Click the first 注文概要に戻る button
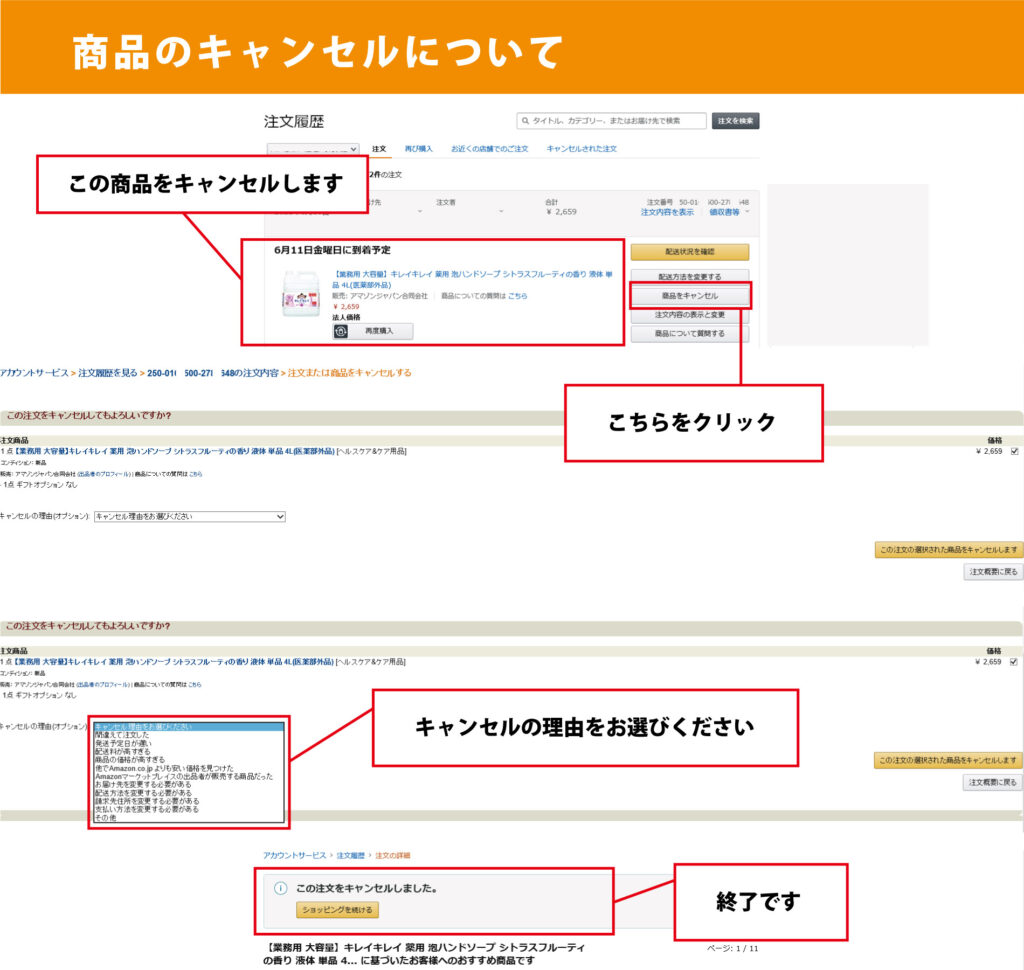The width and height of the screenshot is (1024, 970). click(993, 572)
